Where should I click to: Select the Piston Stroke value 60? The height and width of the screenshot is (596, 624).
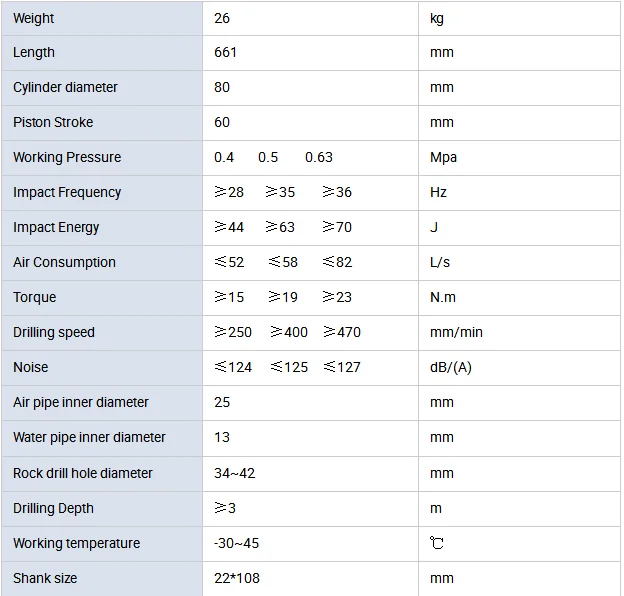point(222,122)
